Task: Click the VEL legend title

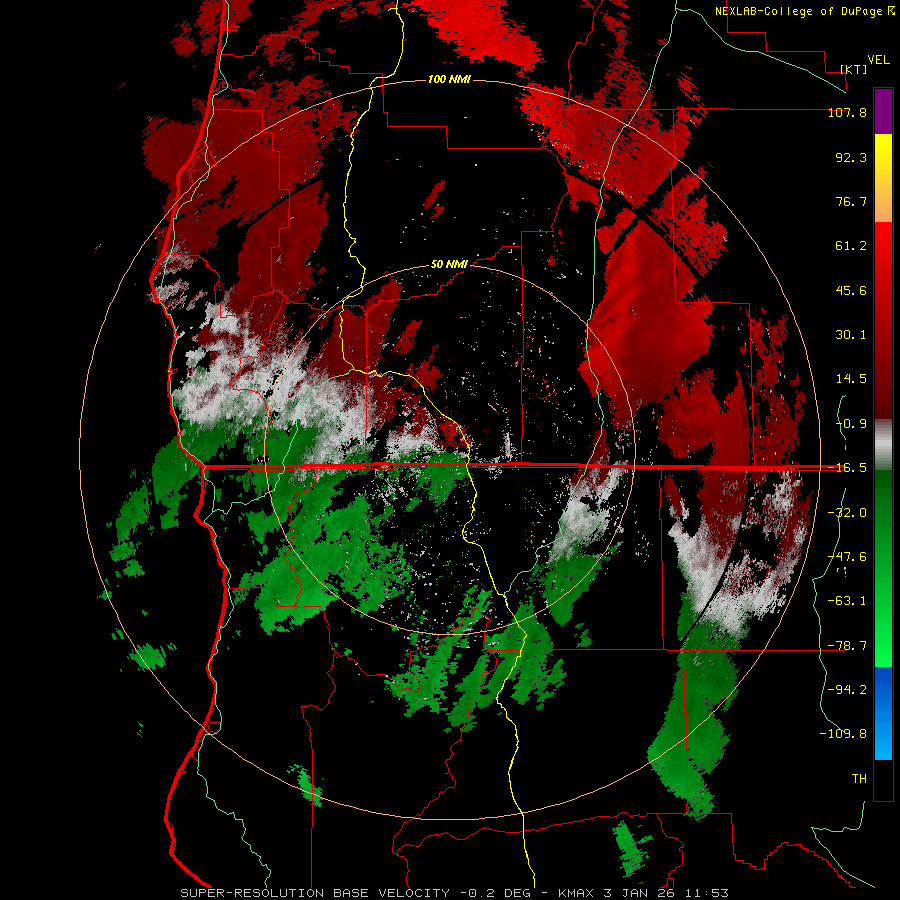Action: point(878,60)
